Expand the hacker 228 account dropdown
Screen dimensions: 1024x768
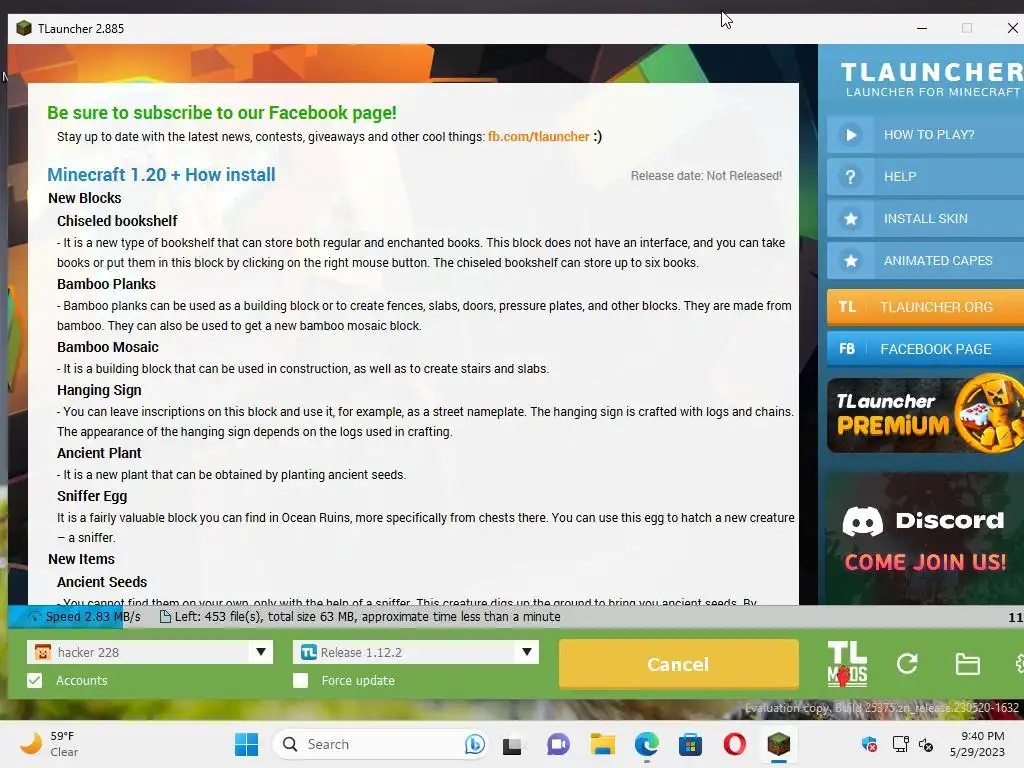[x=261, y=652]
